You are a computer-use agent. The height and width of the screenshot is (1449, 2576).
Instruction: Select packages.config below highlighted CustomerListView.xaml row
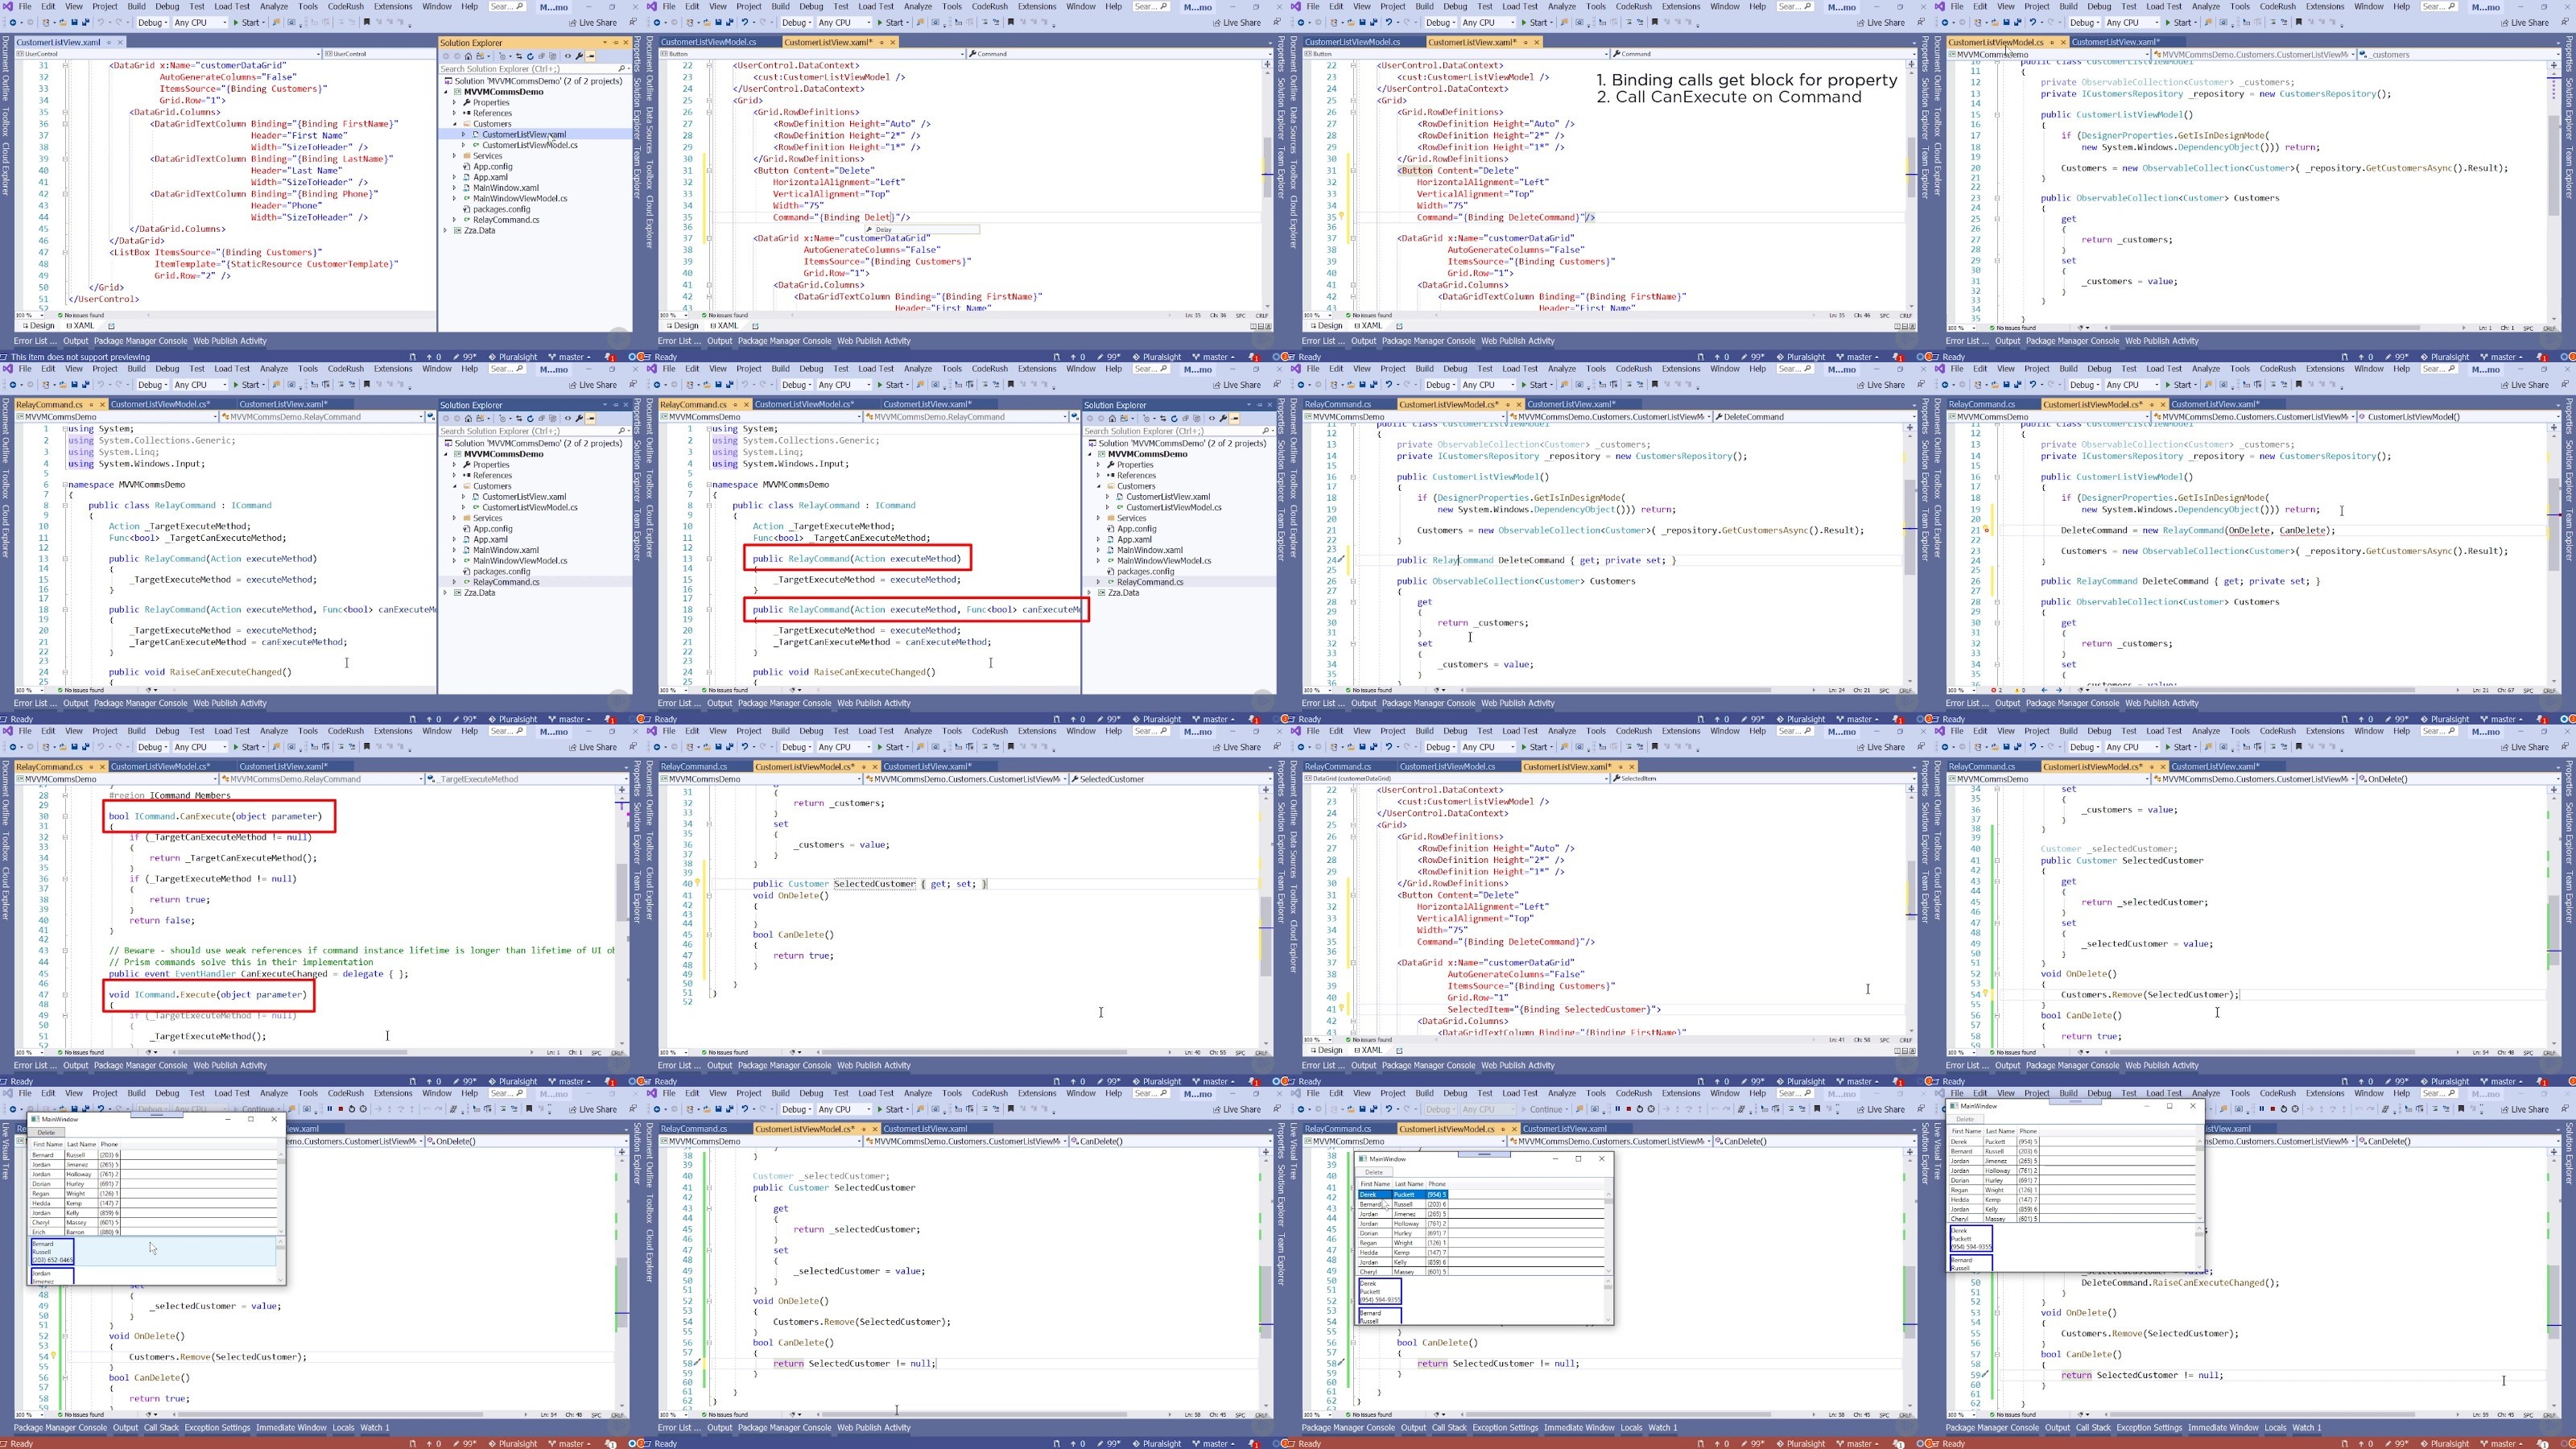tap(502, 210)
